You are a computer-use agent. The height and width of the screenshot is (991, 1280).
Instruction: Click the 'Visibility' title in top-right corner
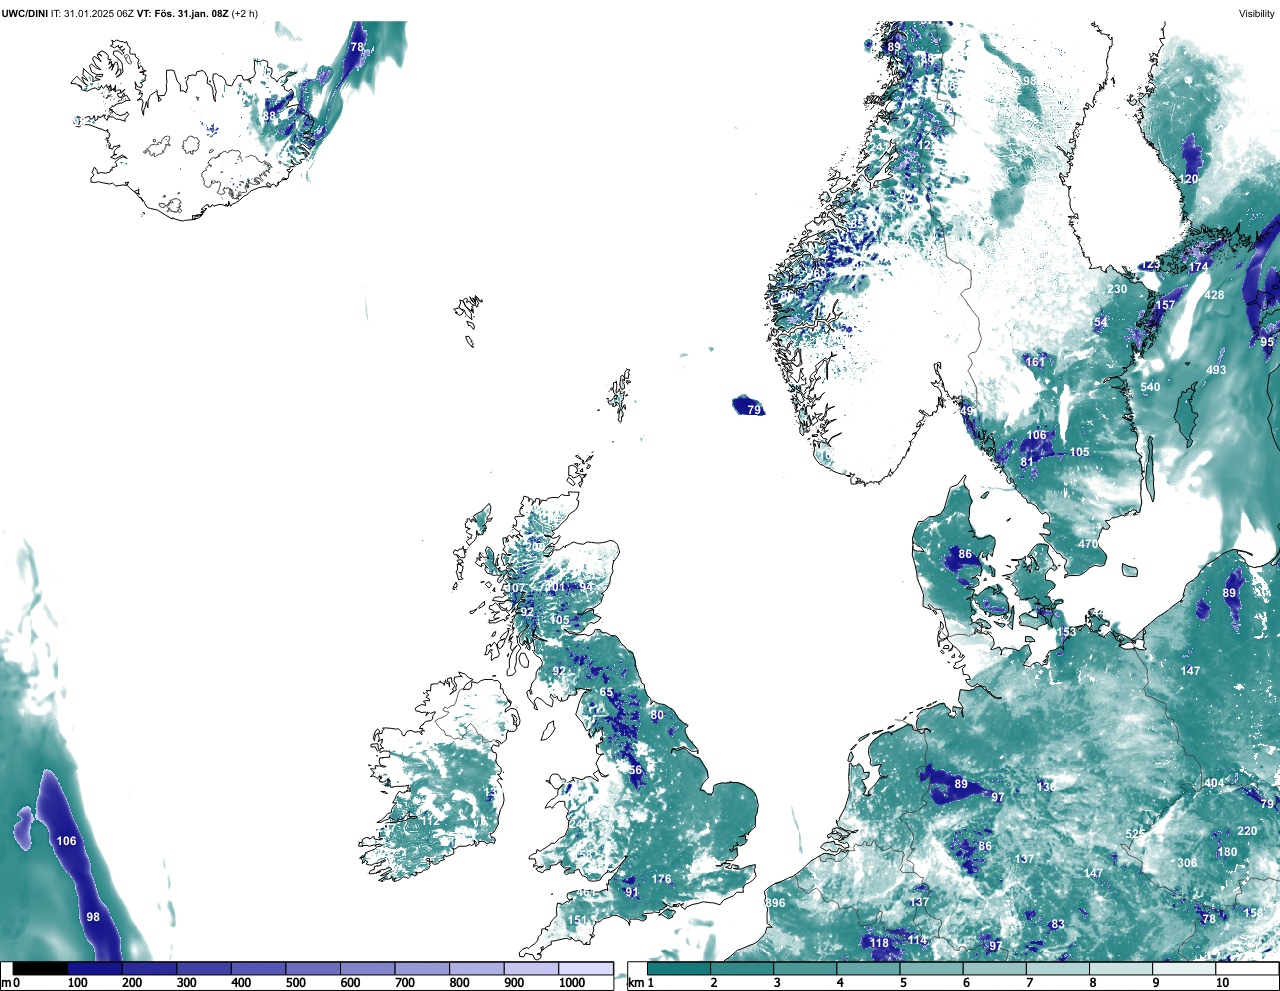1256,13
